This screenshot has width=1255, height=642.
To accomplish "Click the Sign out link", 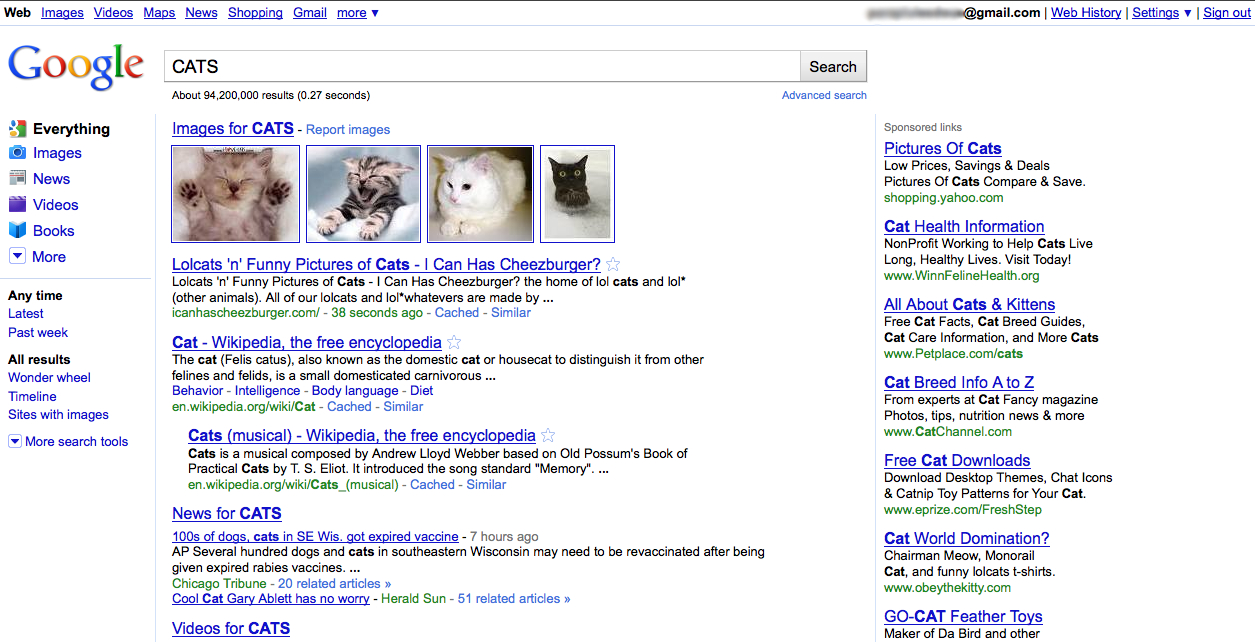I will pos(1227,12).
